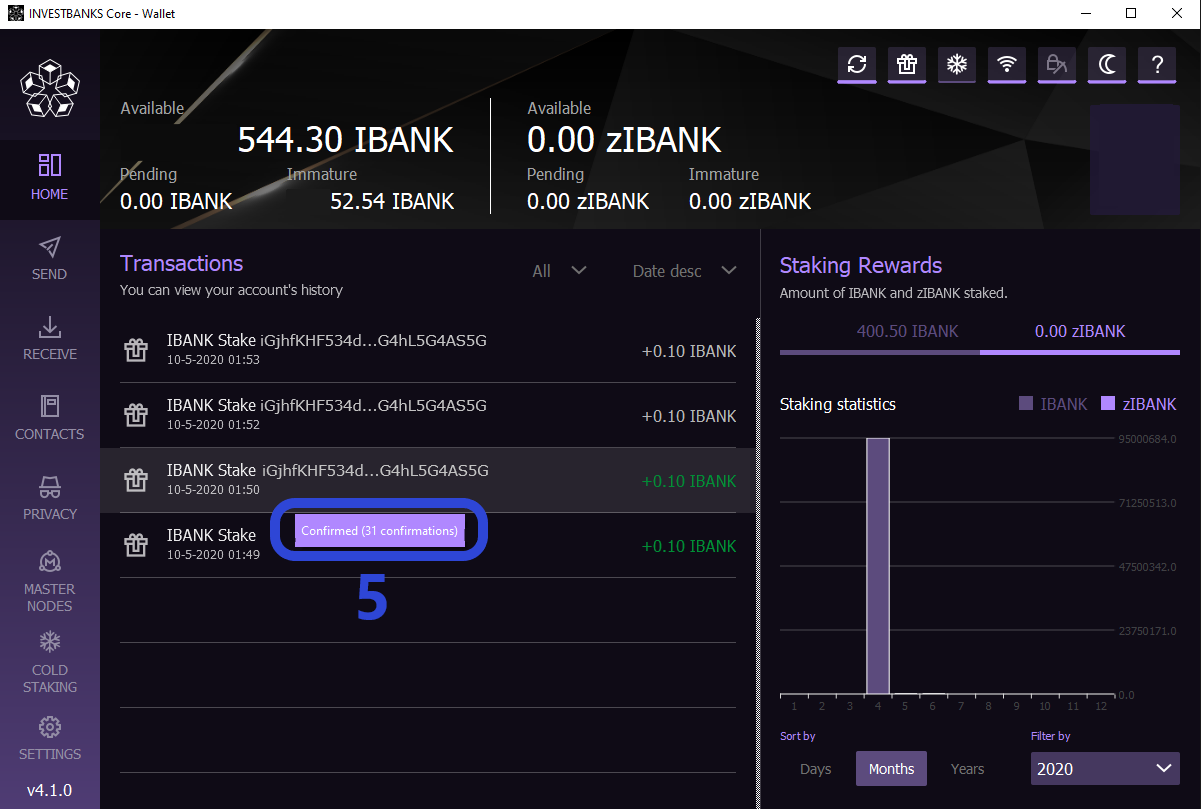
Task: Switch to the 400.50 IBANK staking tab
Action: click(x=880, y=334)
